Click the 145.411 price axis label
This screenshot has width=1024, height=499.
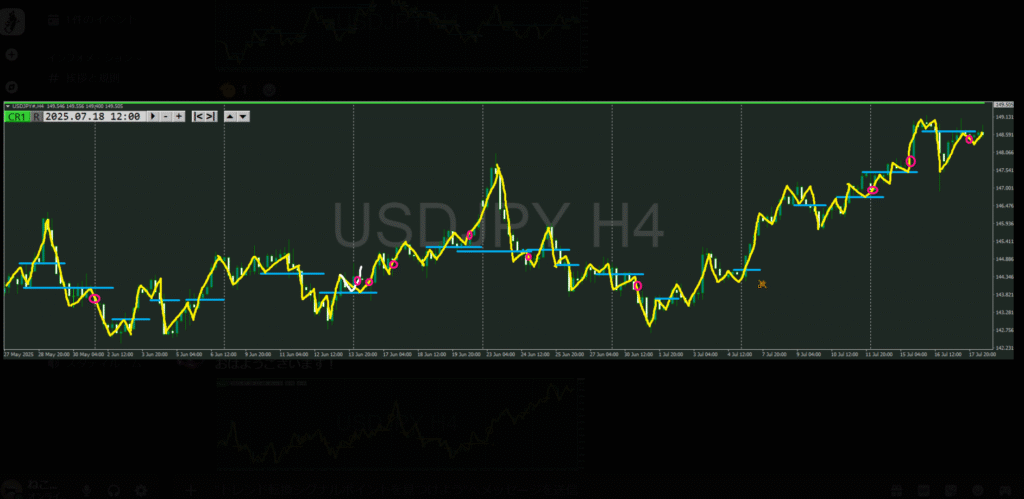(x=1004, y=241)
